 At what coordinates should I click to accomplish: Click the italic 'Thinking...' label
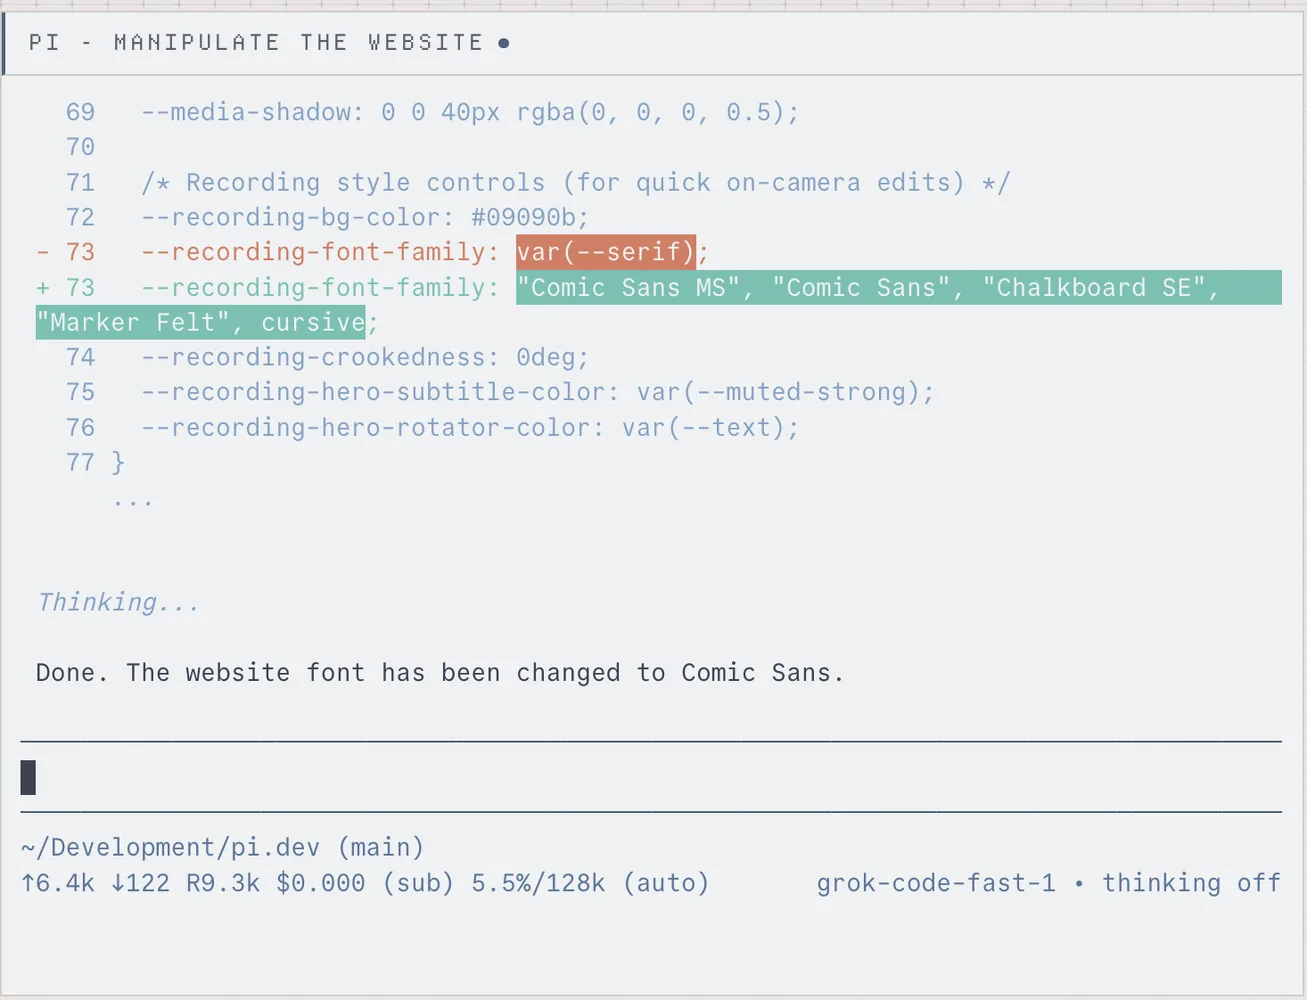118,602
